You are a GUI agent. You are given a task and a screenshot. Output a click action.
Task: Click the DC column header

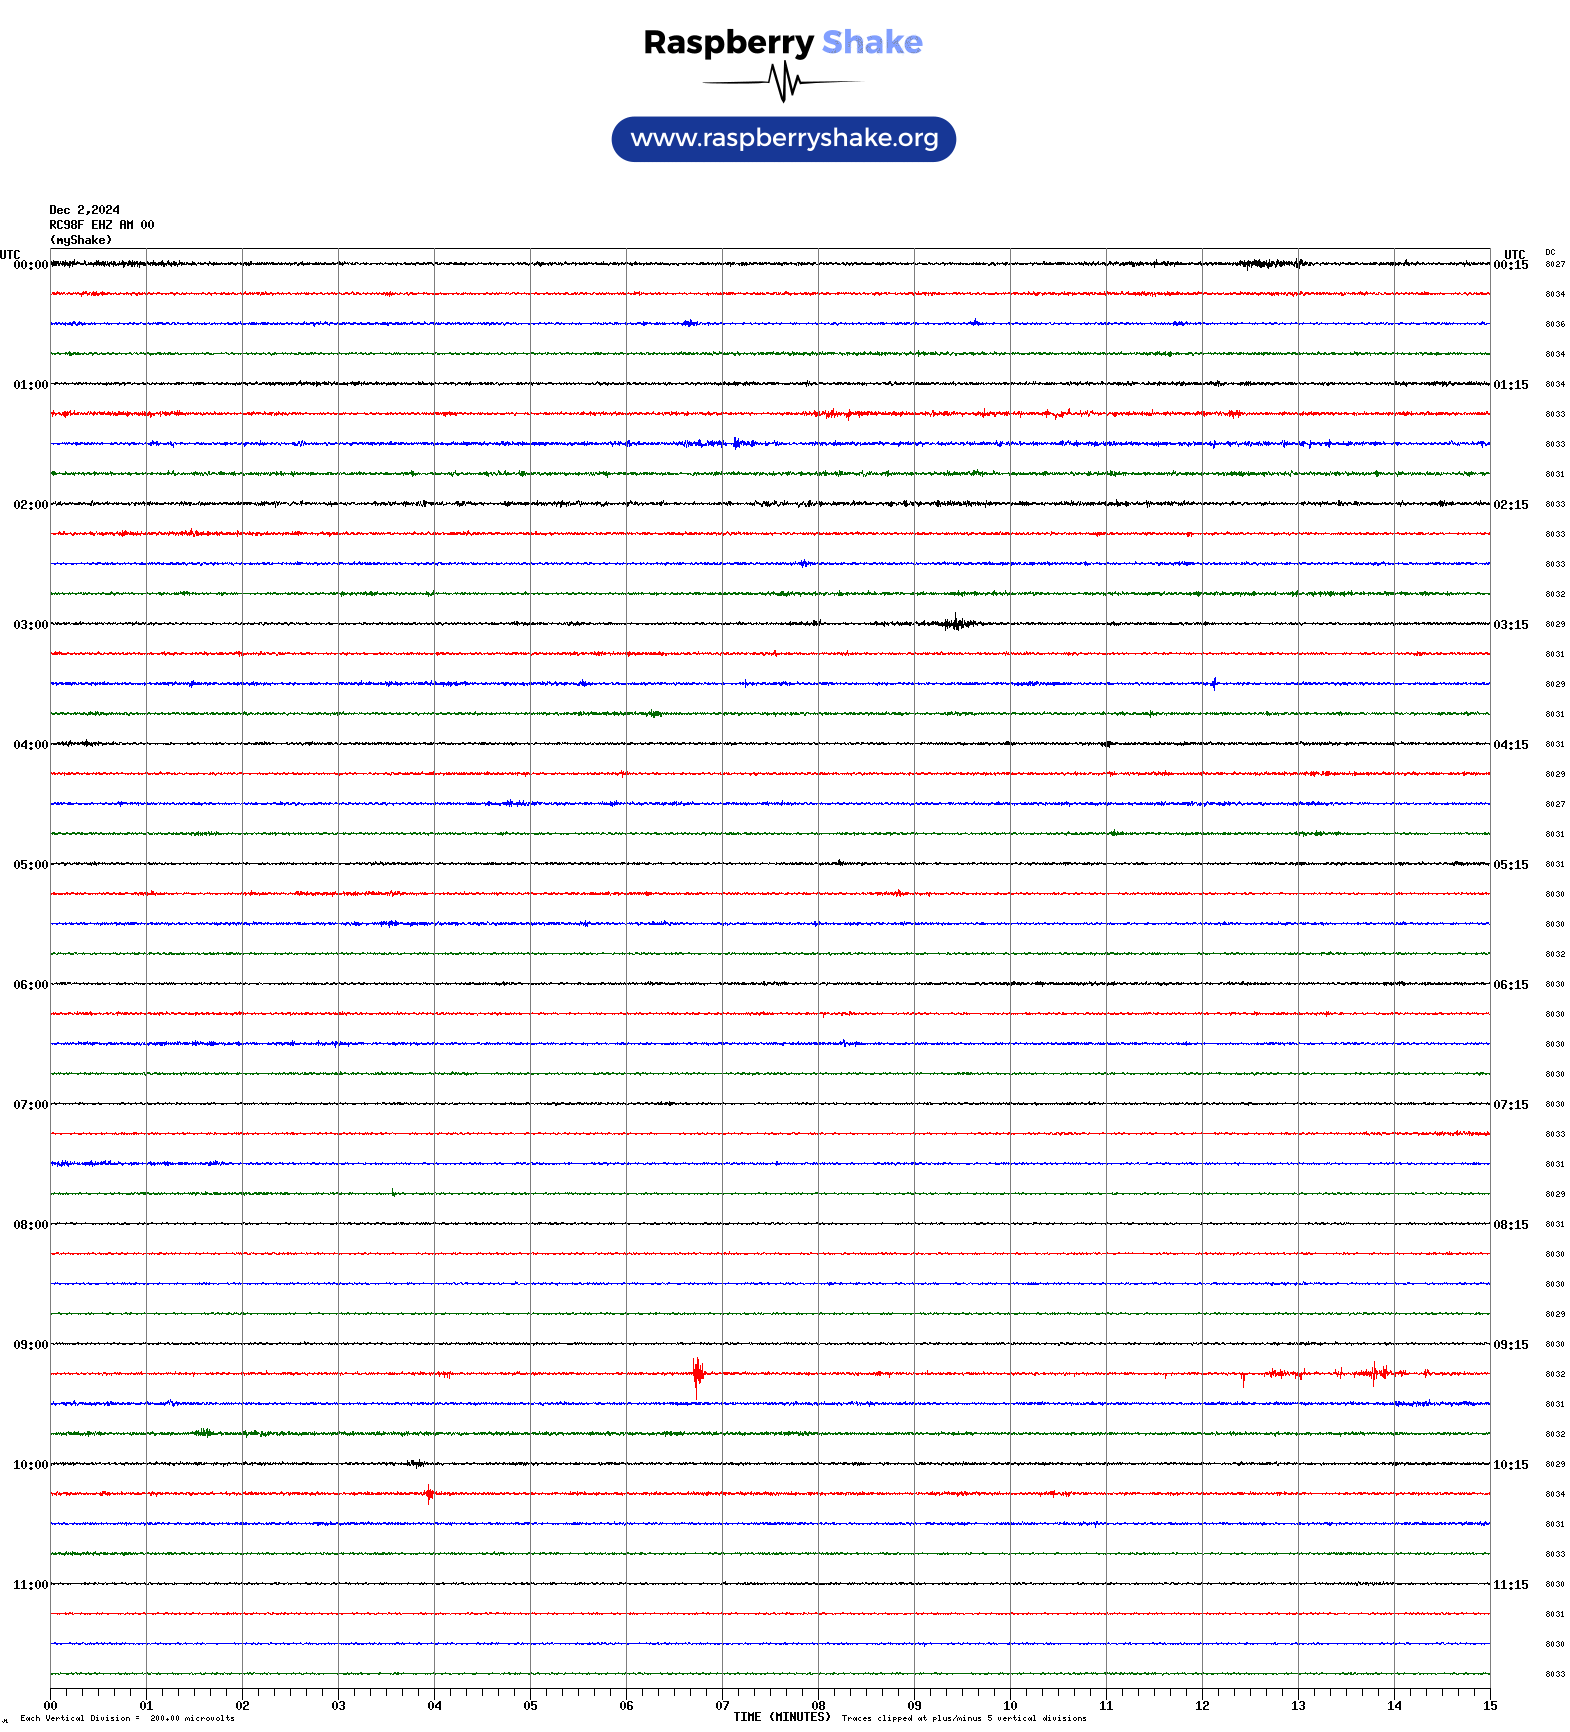click(1550, 252)
